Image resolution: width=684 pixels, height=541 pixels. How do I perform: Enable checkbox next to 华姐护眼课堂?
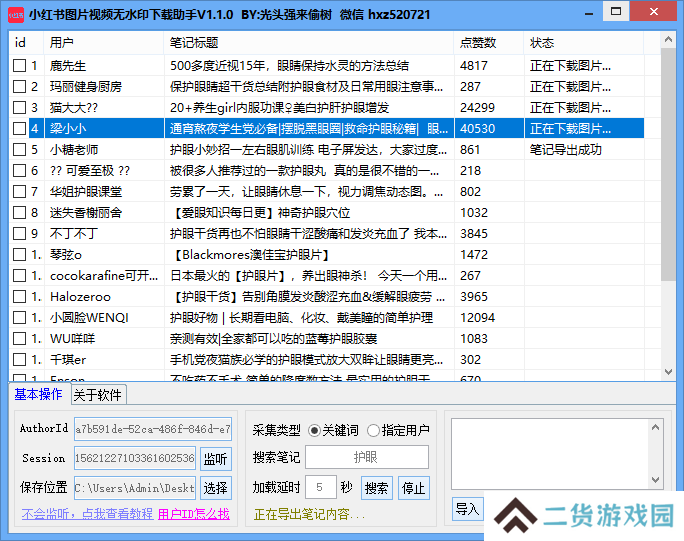pyautogui.click(x=19, y=192)
